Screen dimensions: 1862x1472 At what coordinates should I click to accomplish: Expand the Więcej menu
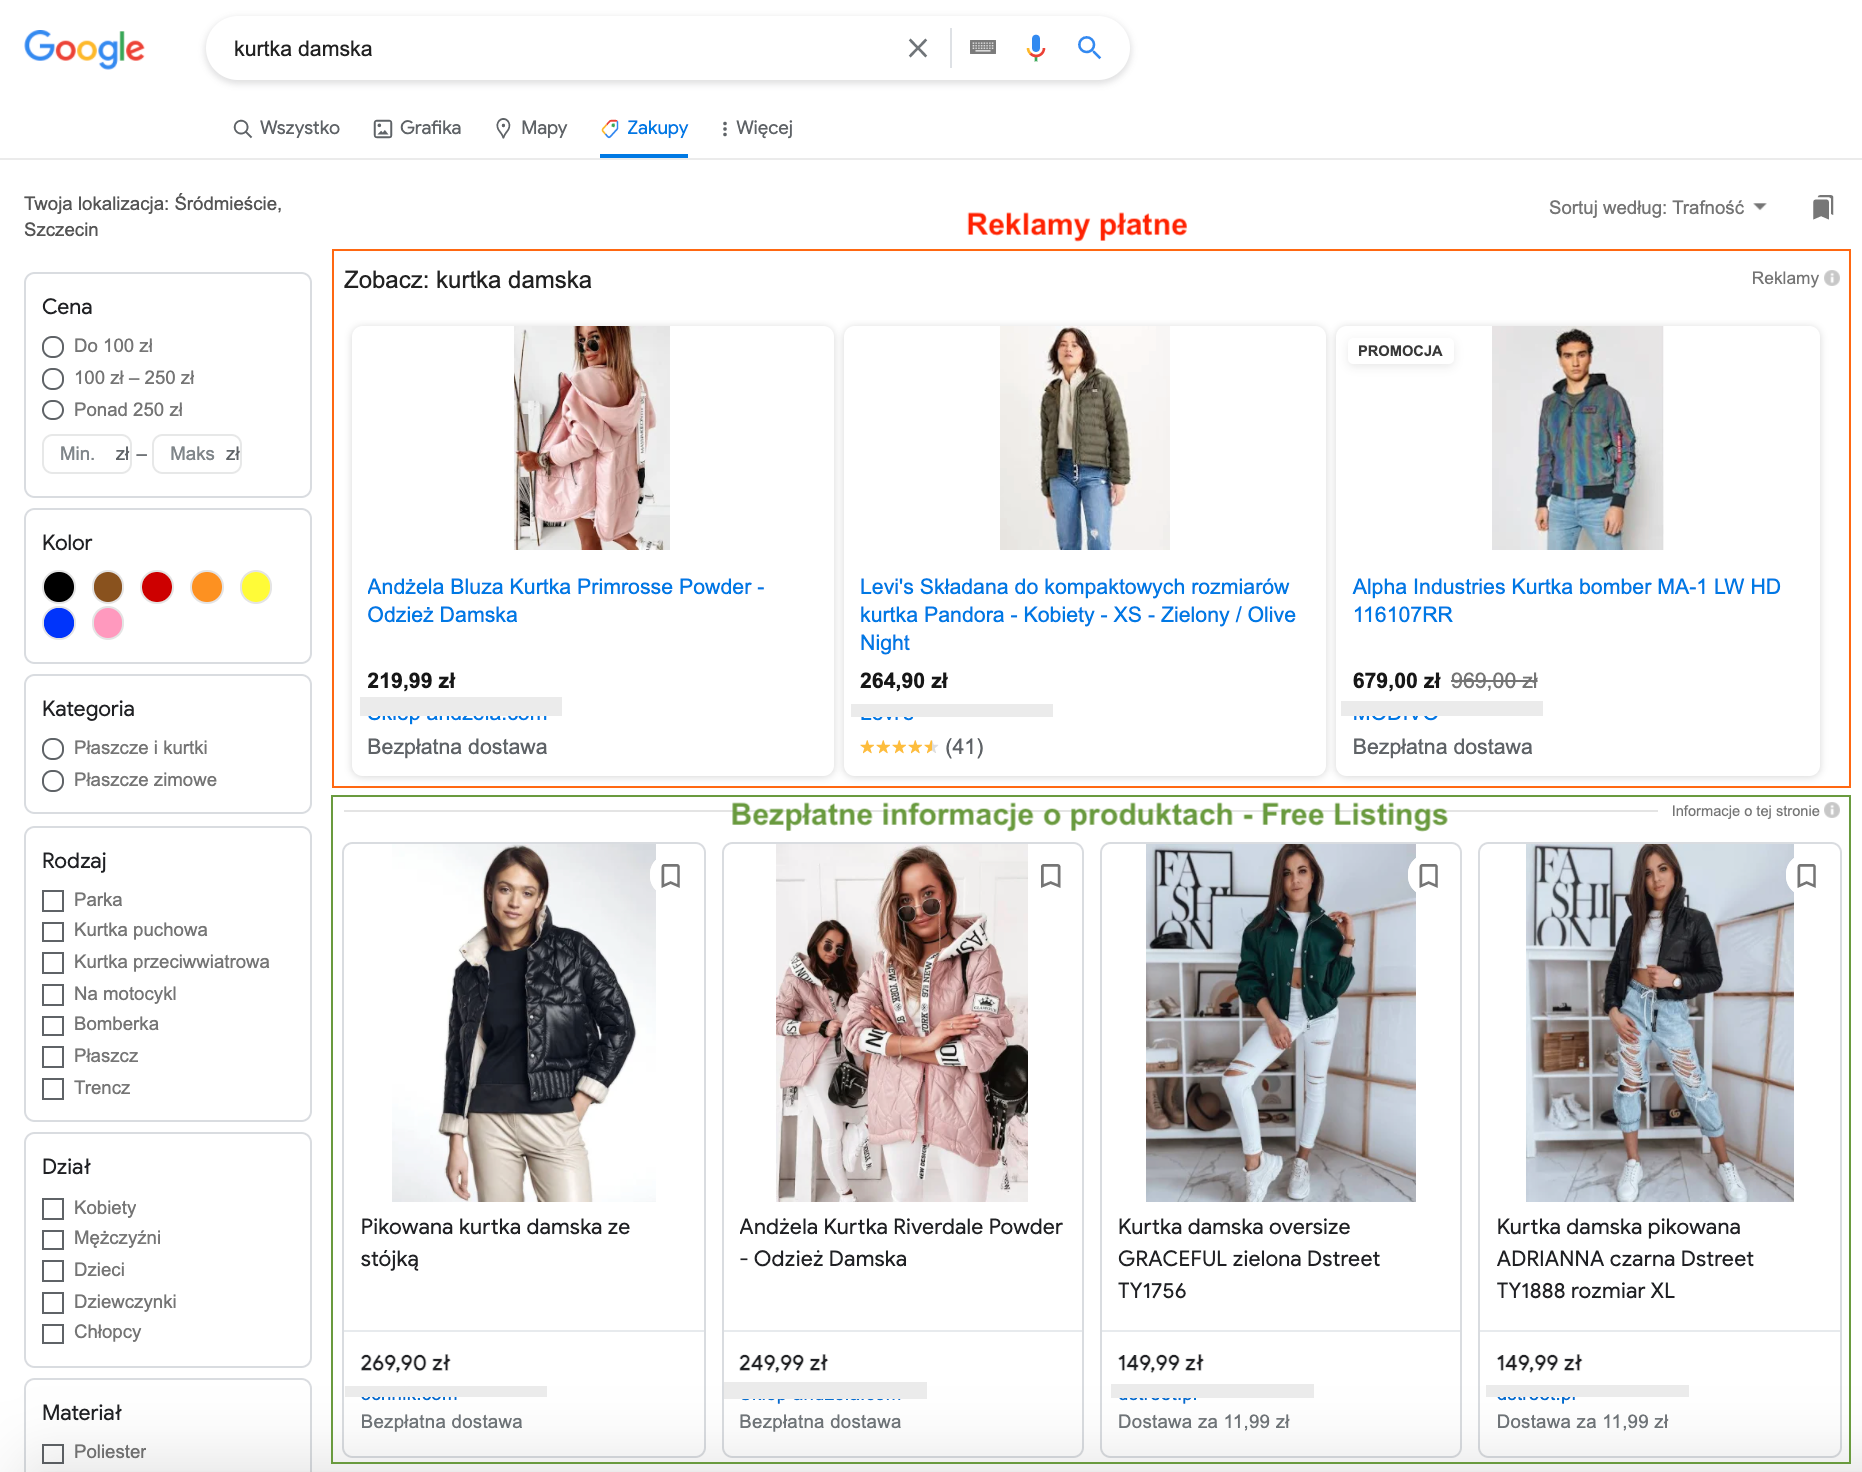756,128
